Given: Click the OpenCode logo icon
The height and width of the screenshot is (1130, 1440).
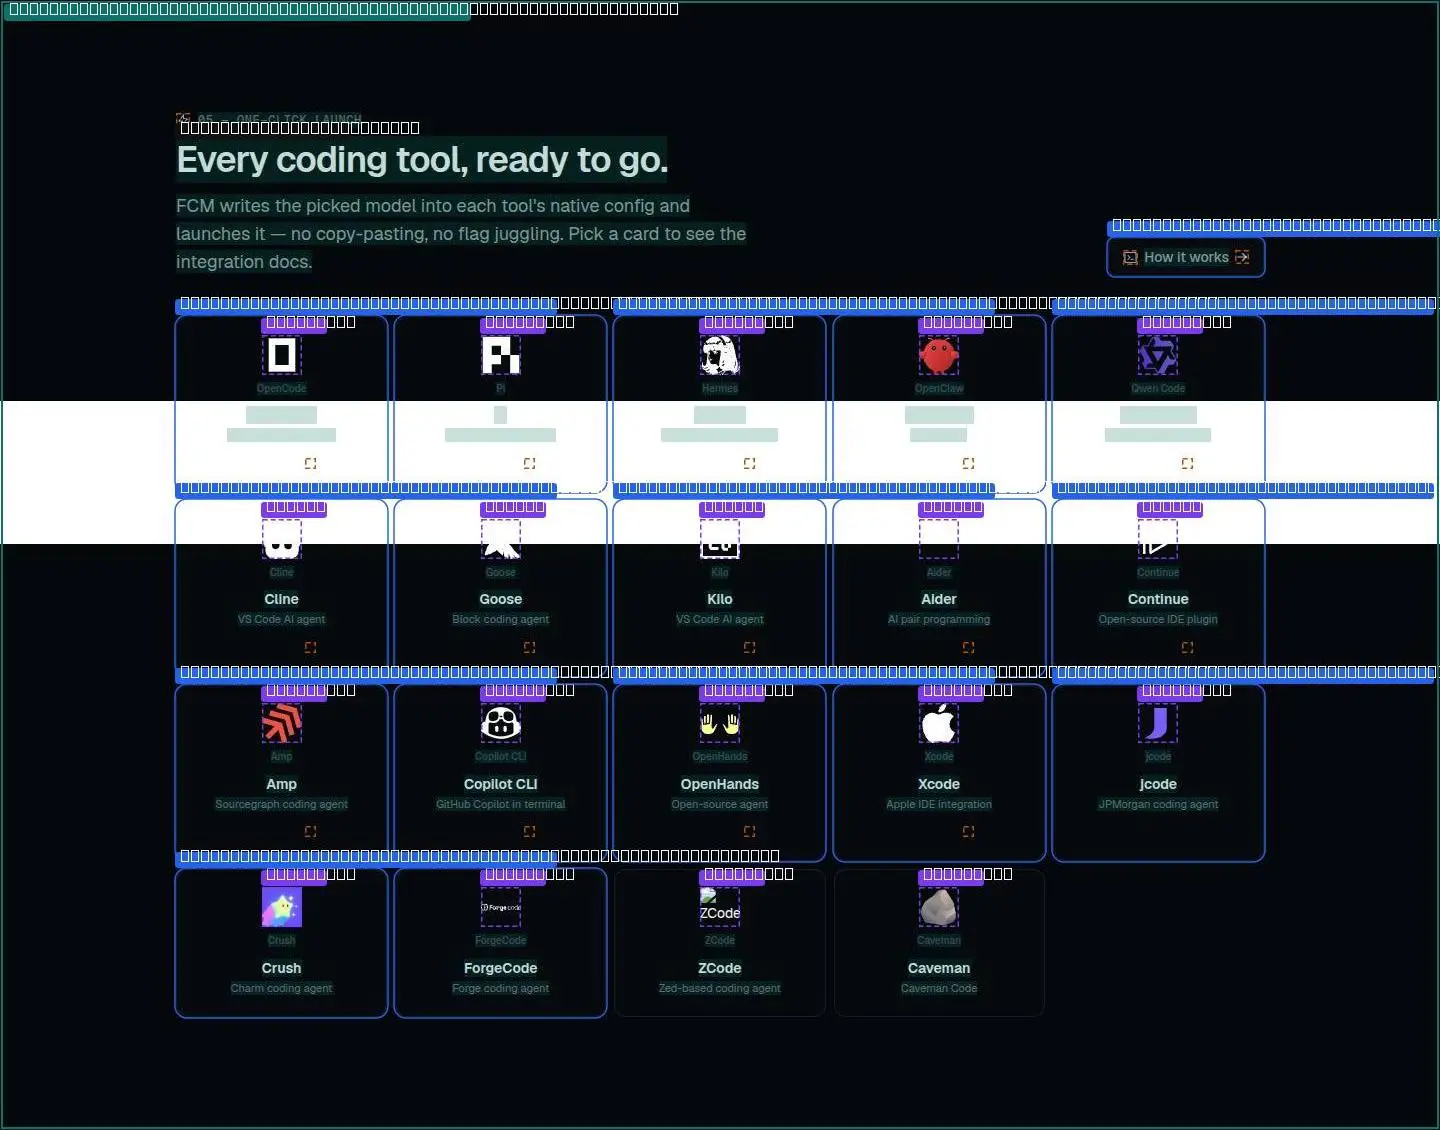Looking at the screenshot, I should pyautogui.click(x=282, y=355).
